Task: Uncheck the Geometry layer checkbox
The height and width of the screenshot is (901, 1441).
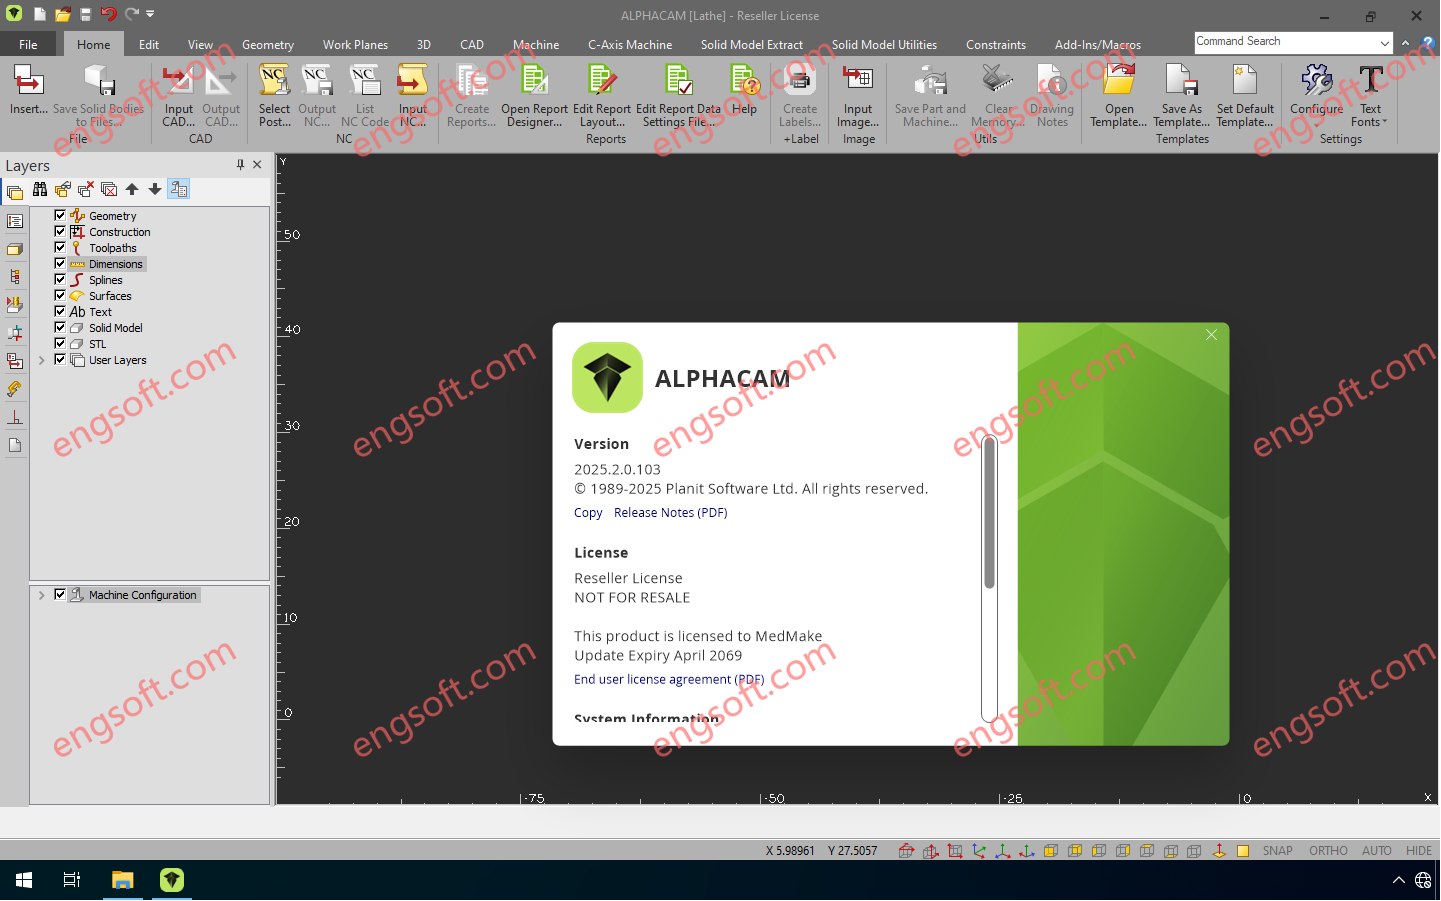Action: pyautogui.click(x=60, y=215)
